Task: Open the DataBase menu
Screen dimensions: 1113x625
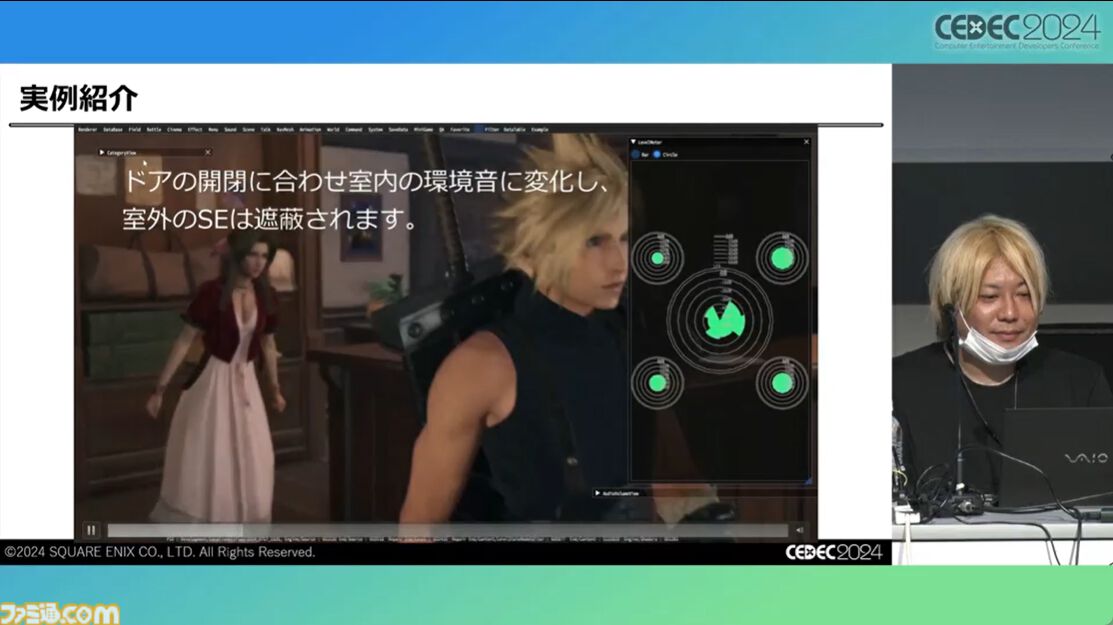Action: click(x=113, y=130)
